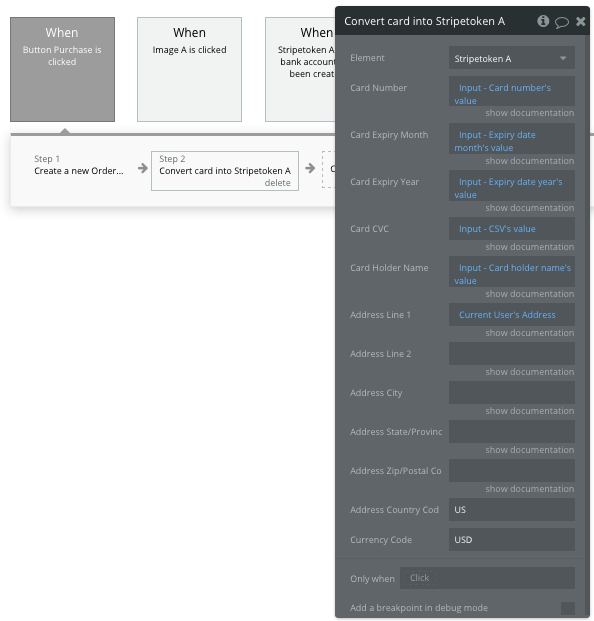Viewport: 594px width, 621px height.
Task: Click the Currency Code field containing USD
Action: click(512, 539)
